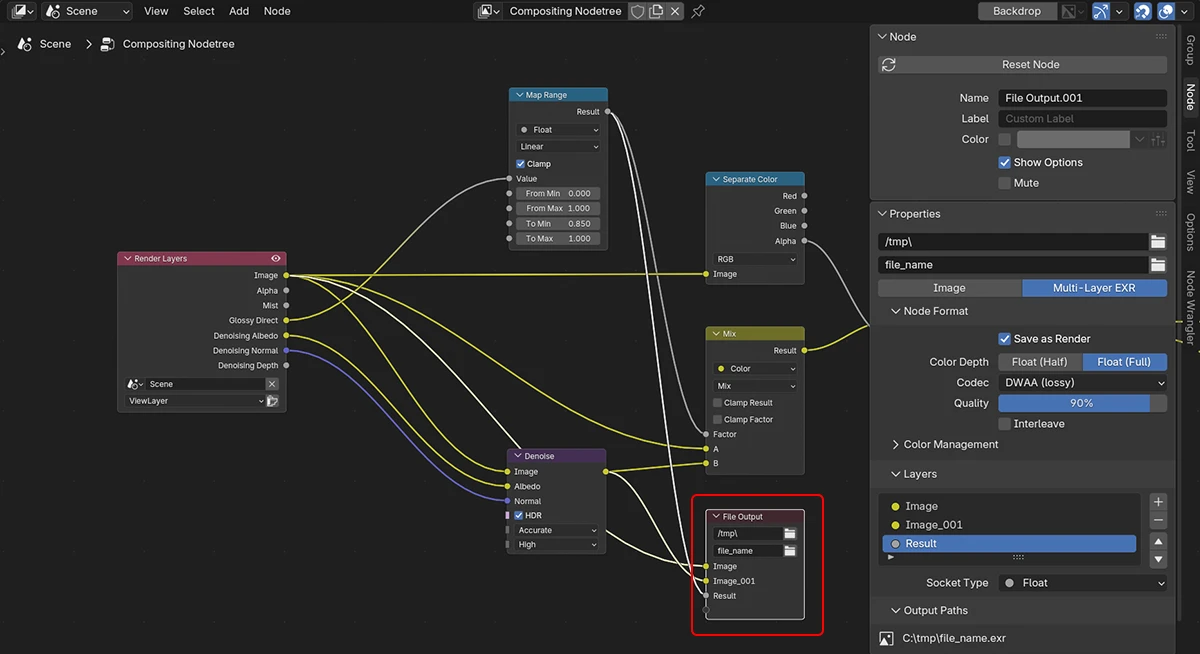
Task: Browse folder for file_name in sidebar
Action: [x=1157, y=265]
